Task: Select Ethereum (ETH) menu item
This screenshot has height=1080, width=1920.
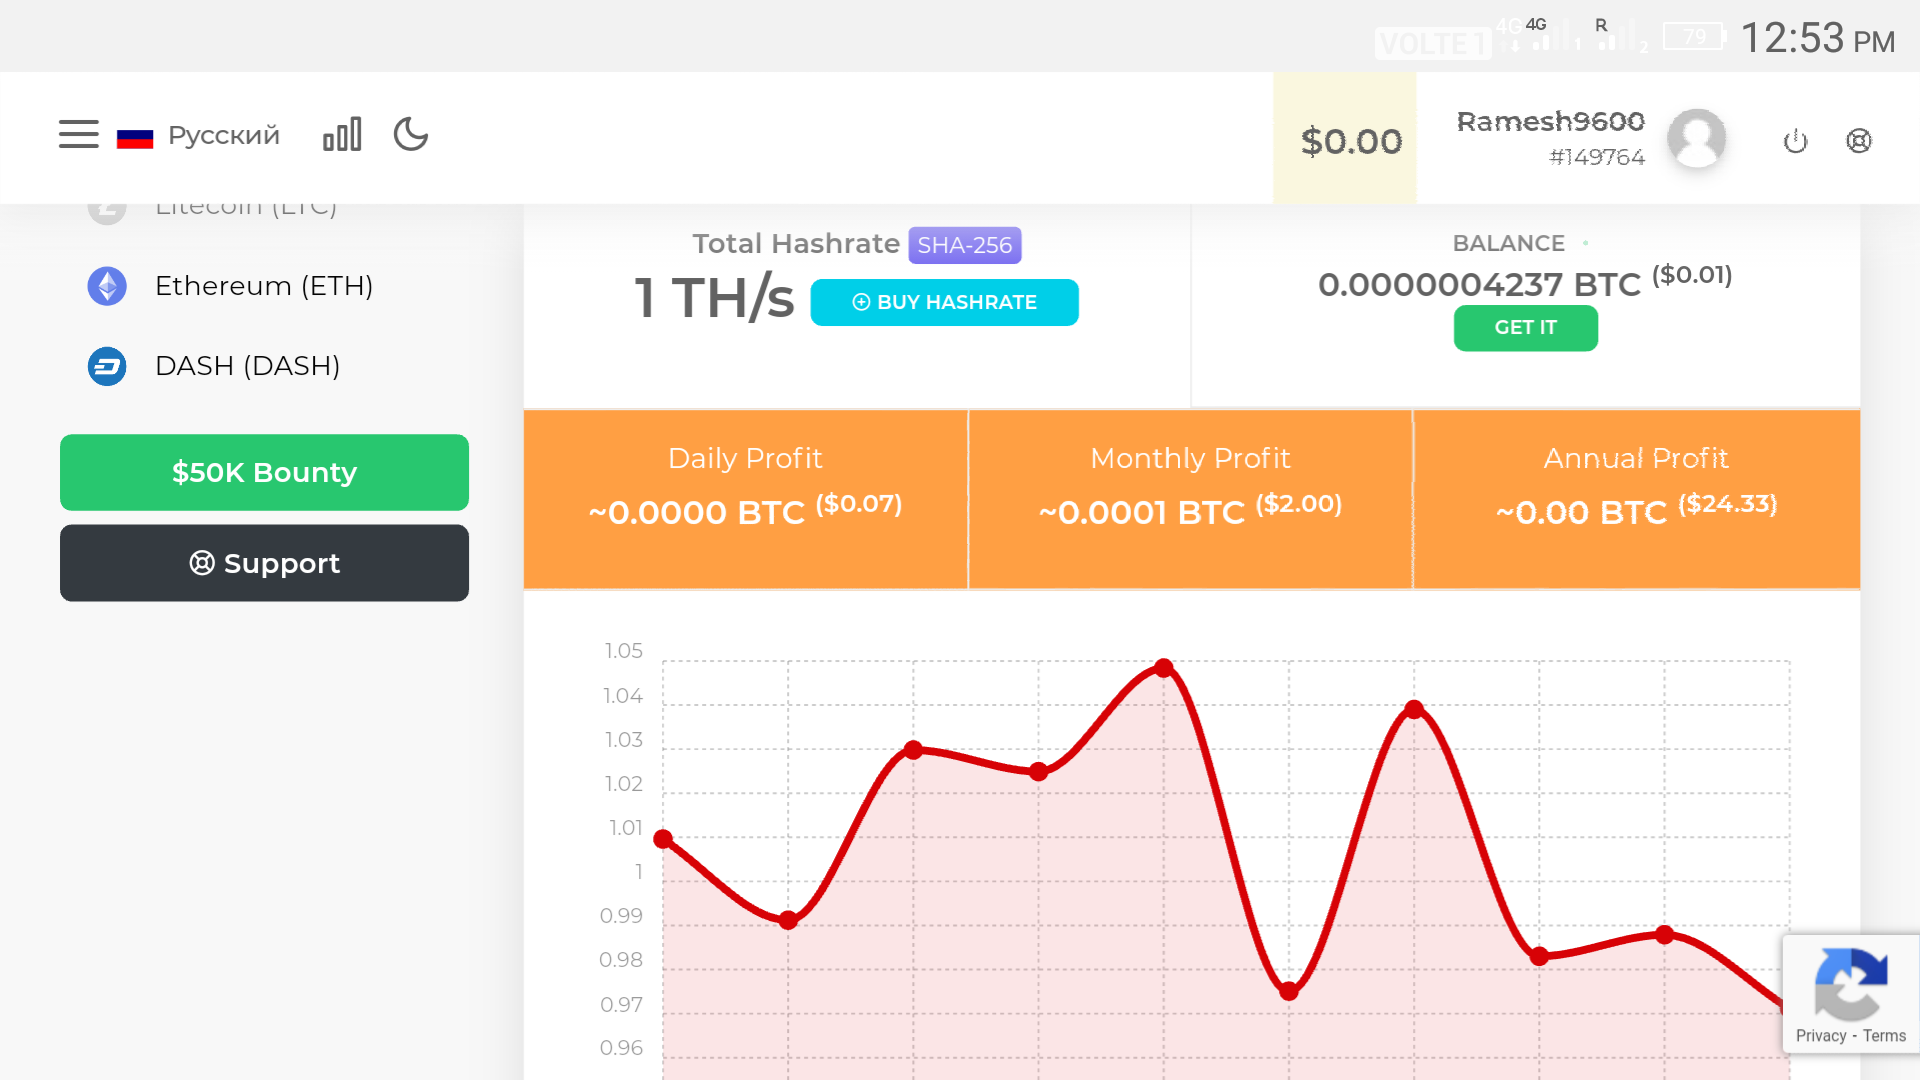Action: point(264,286)
